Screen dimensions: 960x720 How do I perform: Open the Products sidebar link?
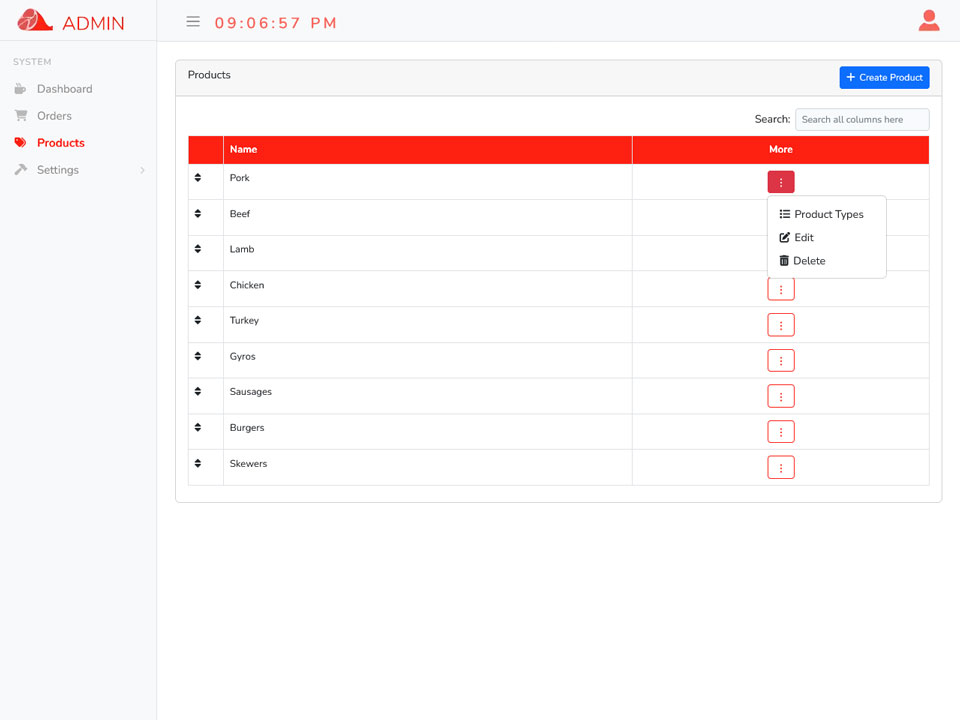61,143
